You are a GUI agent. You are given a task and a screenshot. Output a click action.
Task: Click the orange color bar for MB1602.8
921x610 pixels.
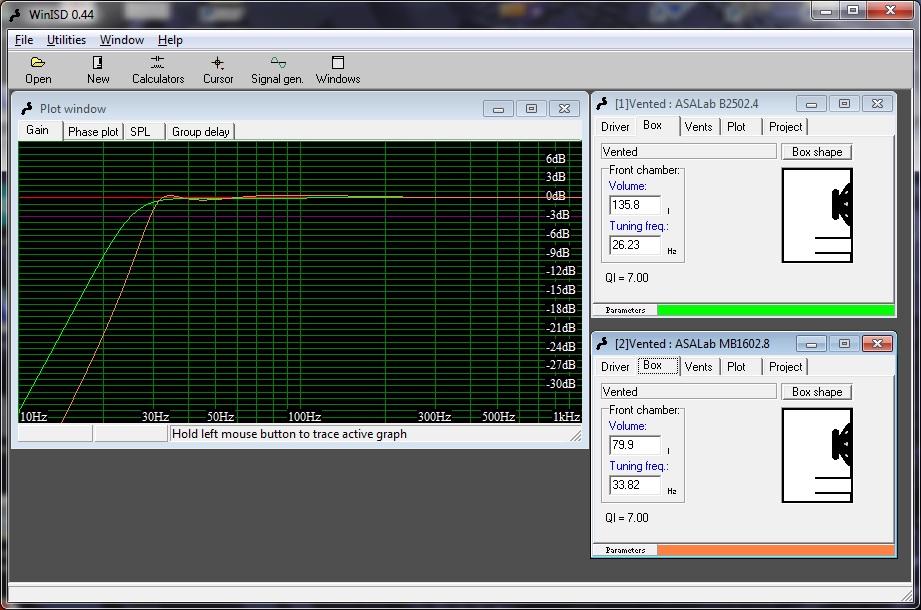tap(775, 550)
